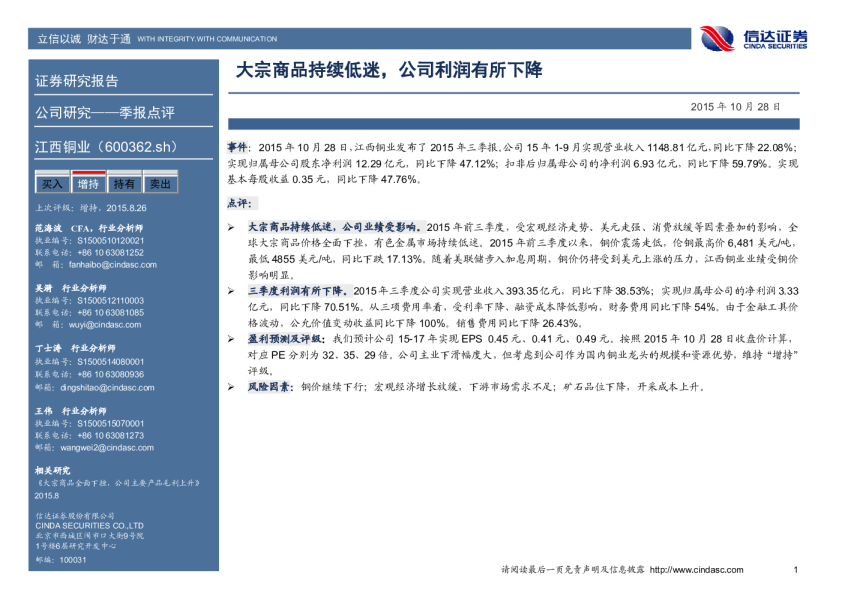Image resolution: width=842 pixels, height=595 pixels.
Task: Select the 持有 rating box
Action: [x=124, y=184]
